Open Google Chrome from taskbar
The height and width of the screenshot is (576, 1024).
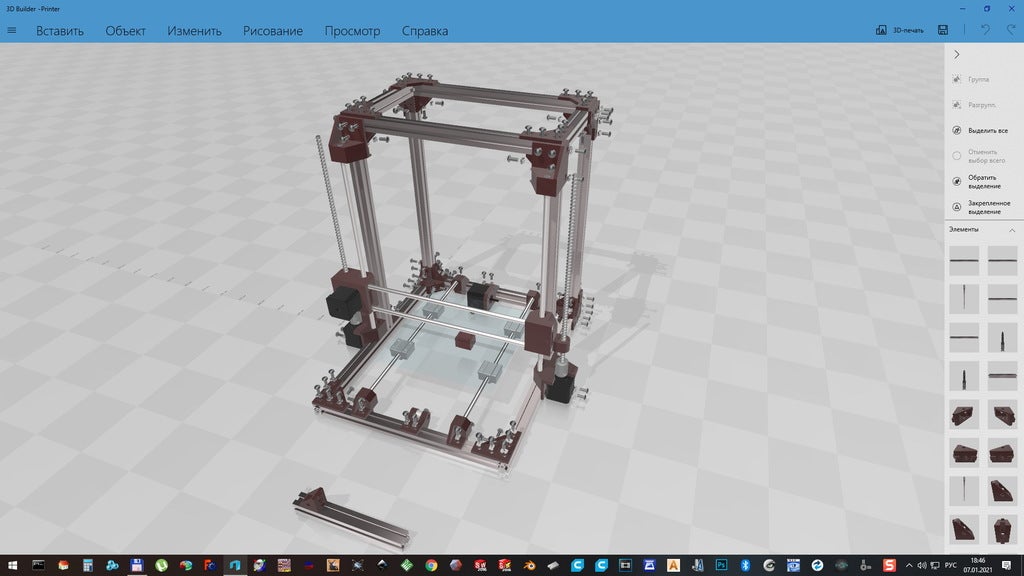point(431,565)
